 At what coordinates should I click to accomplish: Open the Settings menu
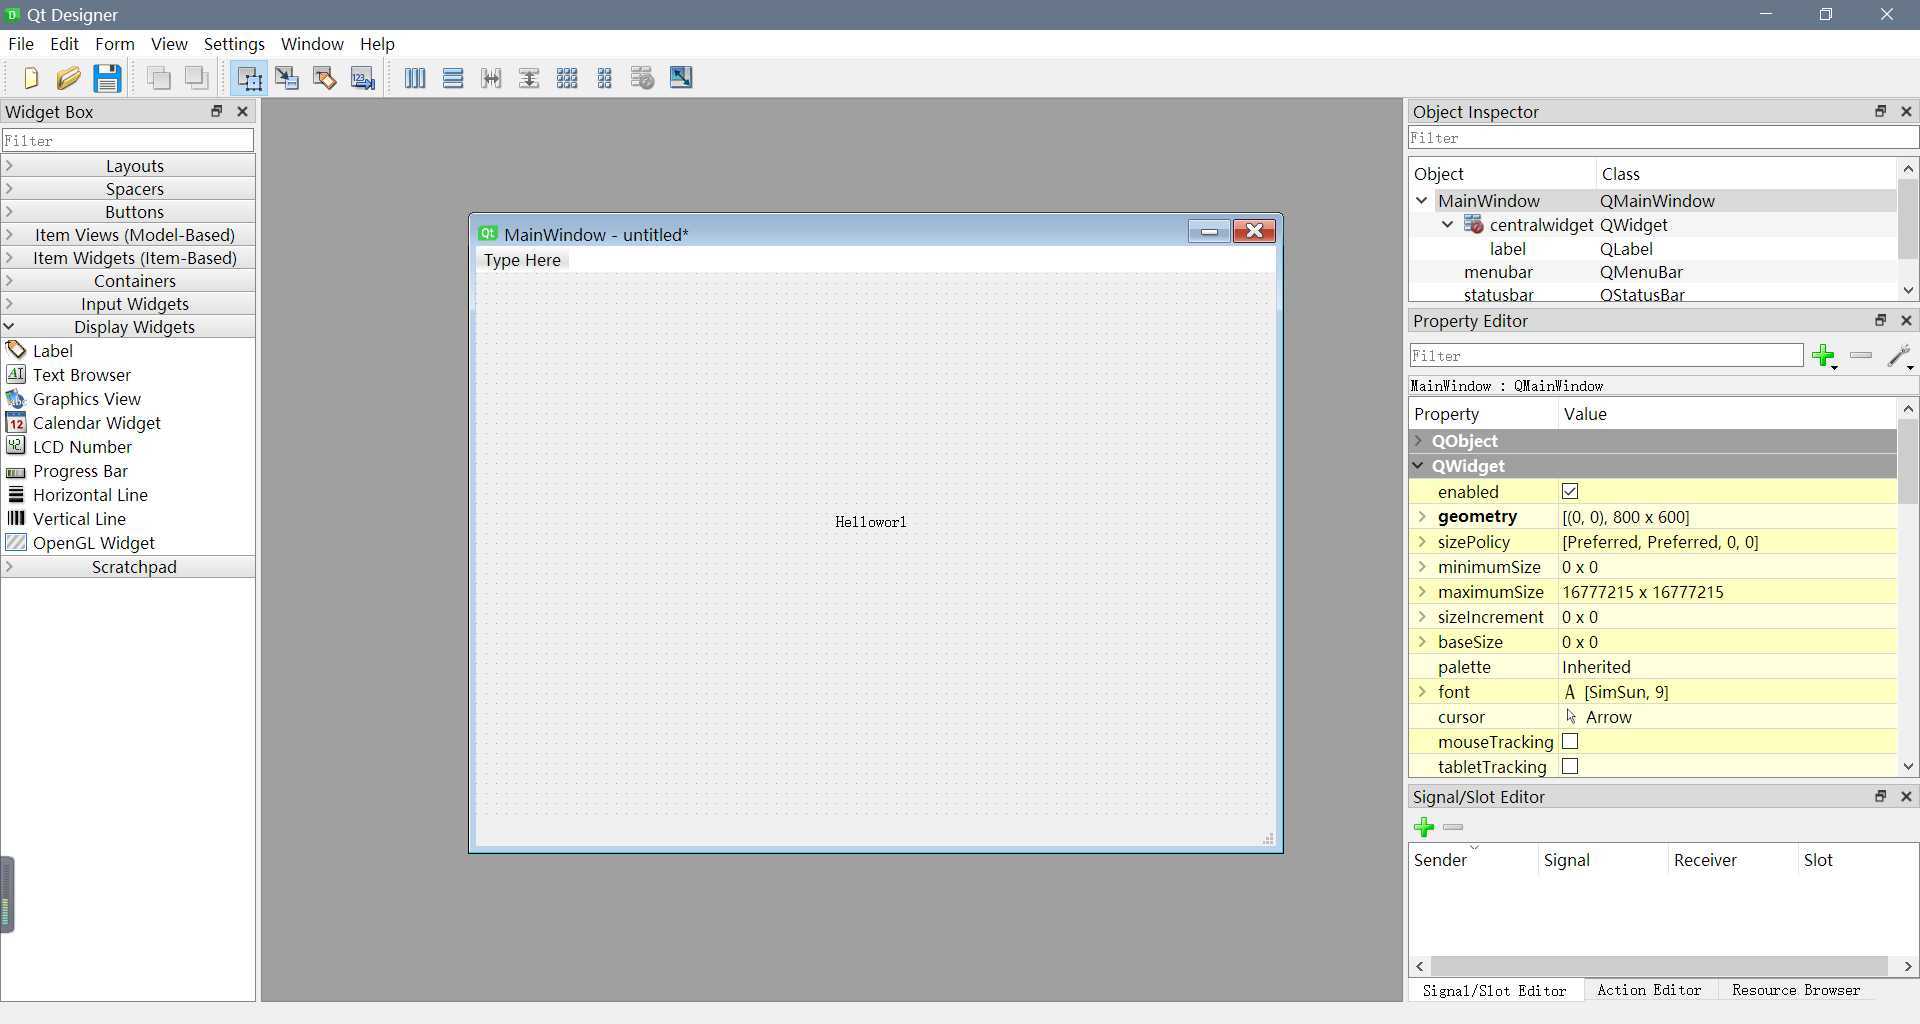(x=234, y=44)
